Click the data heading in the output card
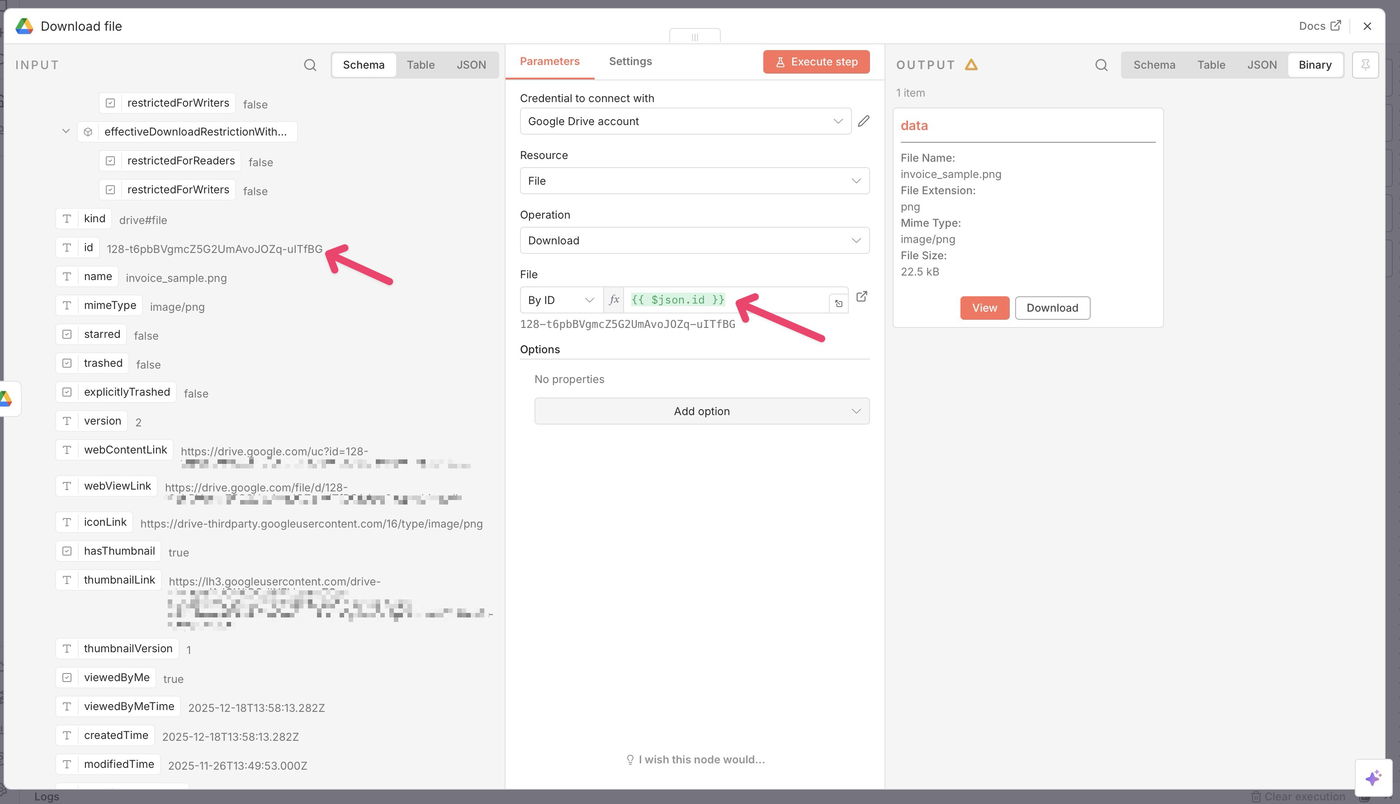Screen dimensions: 1400x804 pyautogui.click(x=914, y=126)
